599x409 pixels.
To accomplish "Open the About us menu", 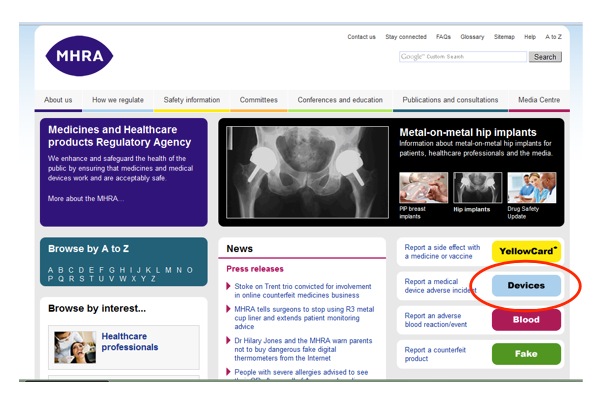I will pyautogui.click(x=58, y=100).
